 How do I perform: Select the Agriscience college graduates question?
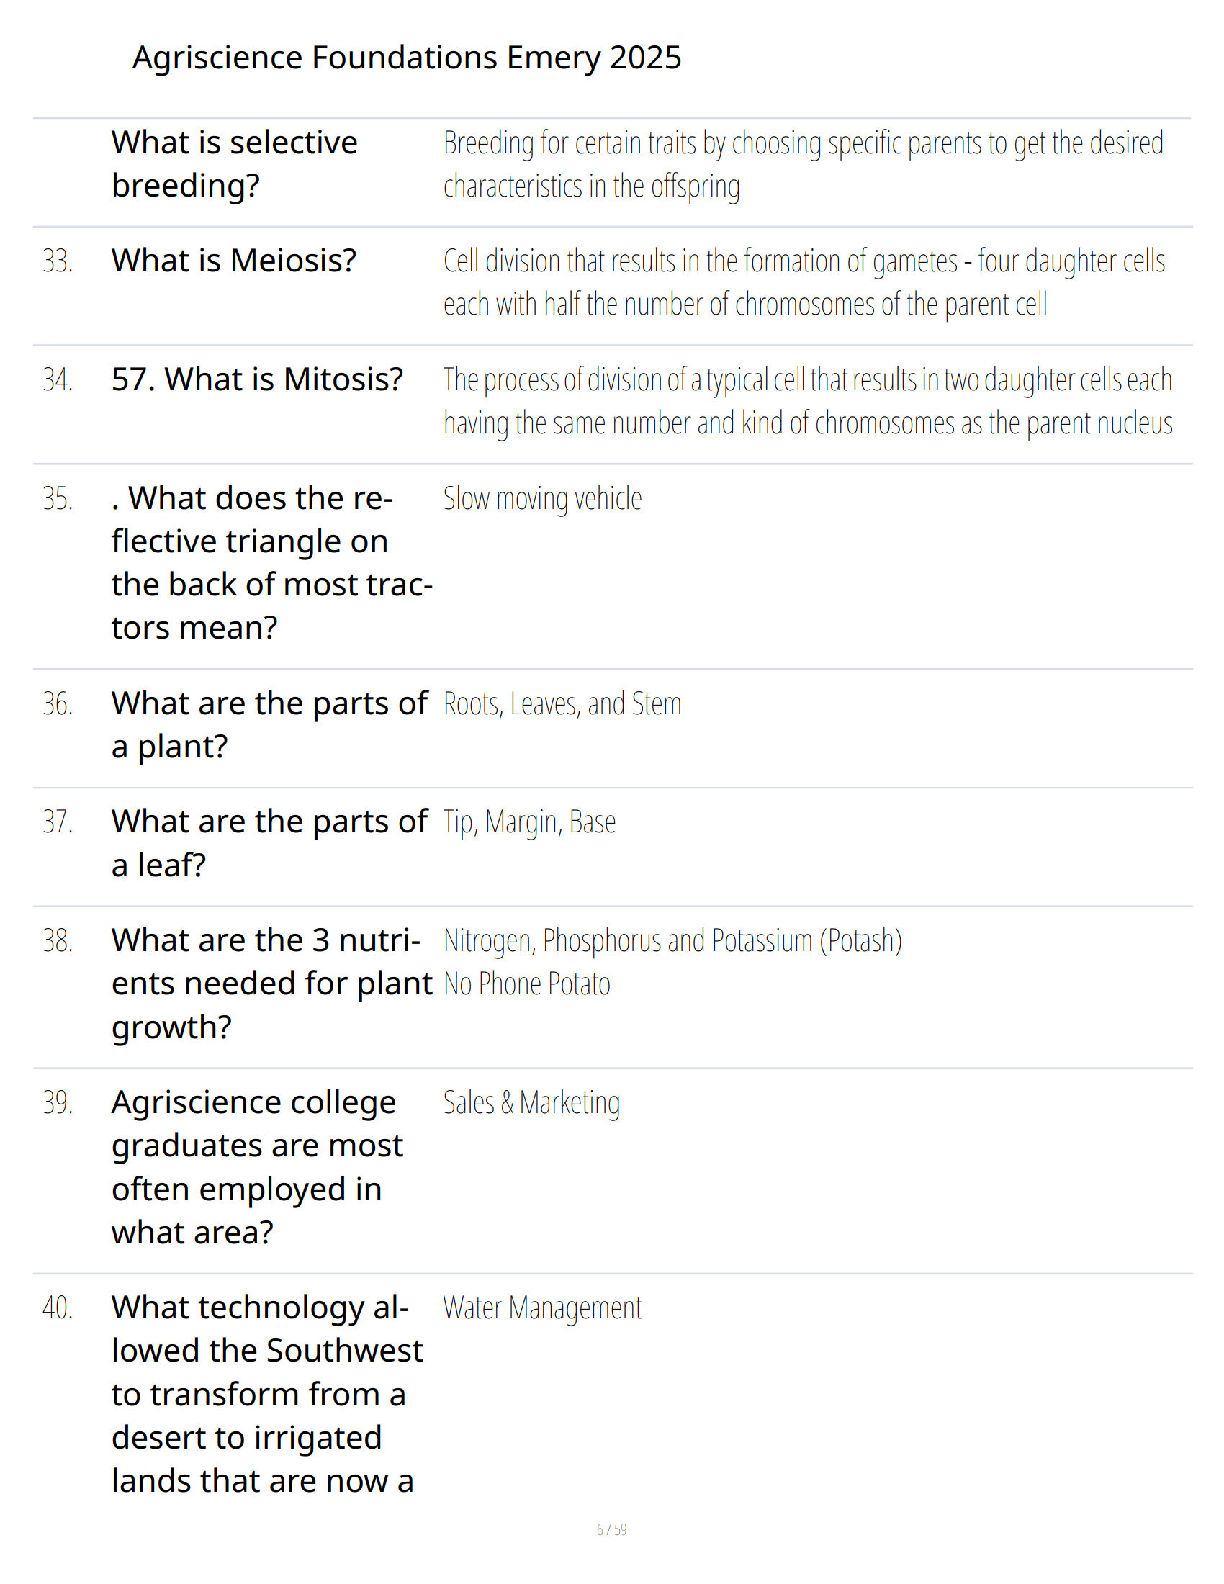pyautogui.click(x=257, y=1167)
